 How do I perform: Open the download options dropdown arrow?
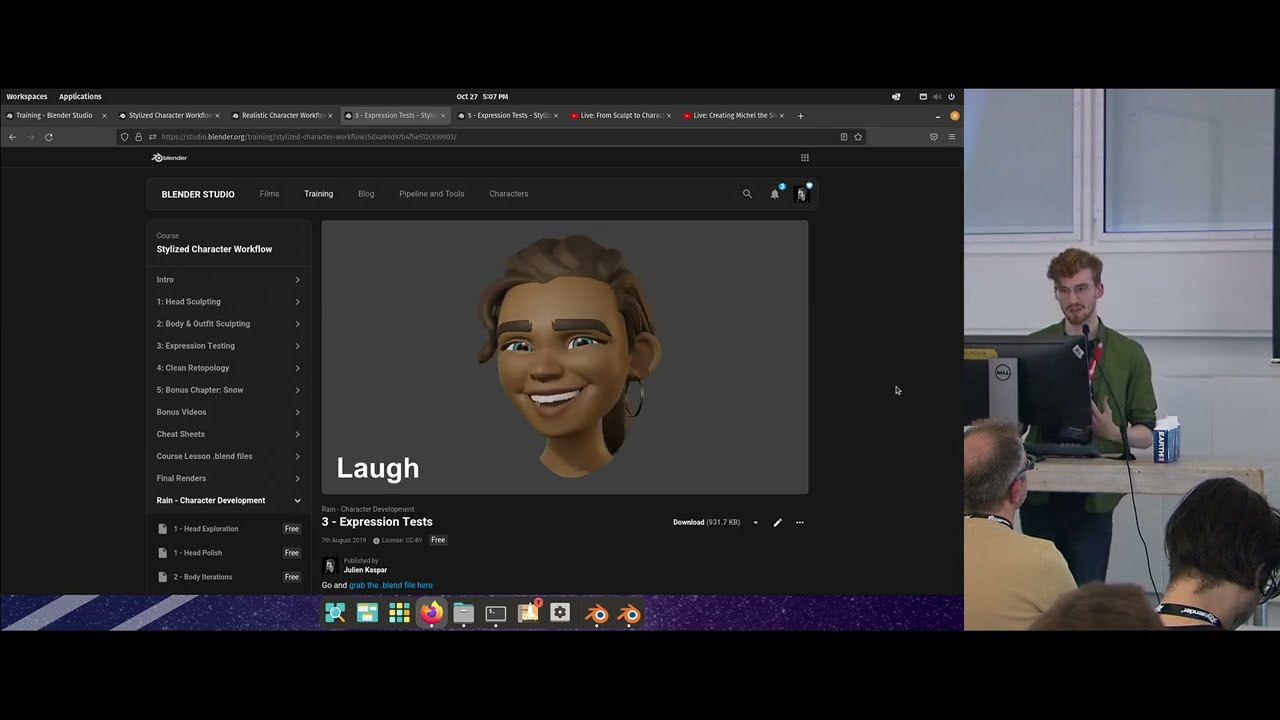point(755,522)
